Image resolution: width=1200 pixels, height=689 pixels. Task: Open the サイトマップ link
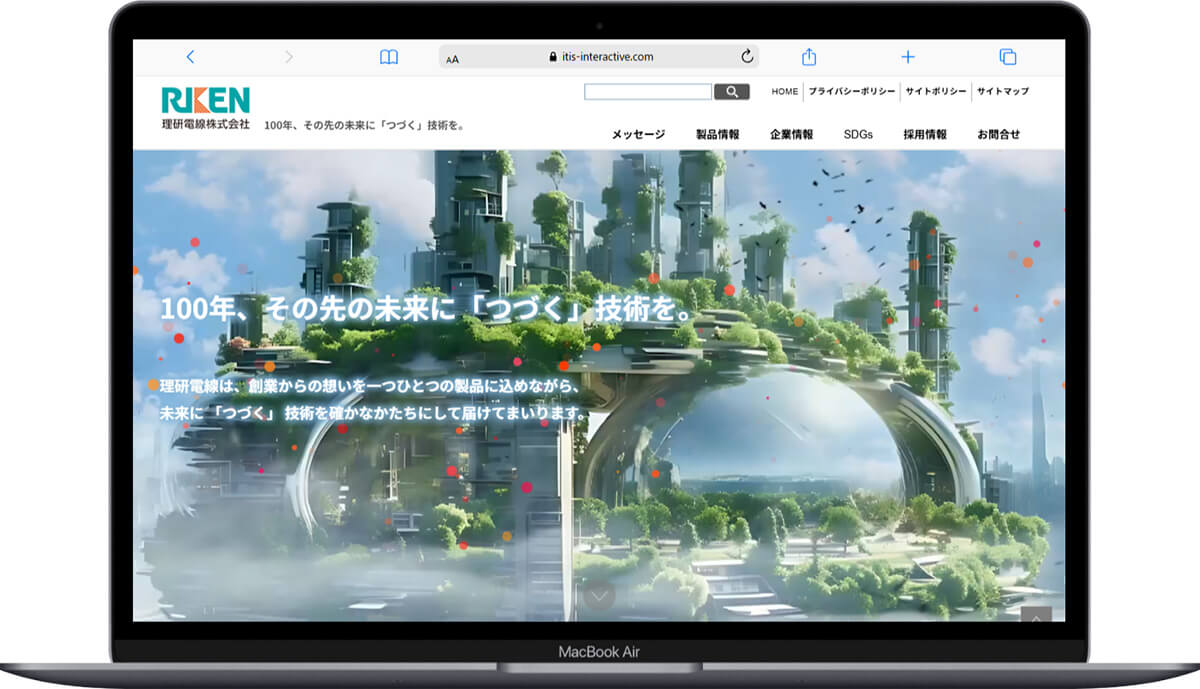pos(1002,91)
